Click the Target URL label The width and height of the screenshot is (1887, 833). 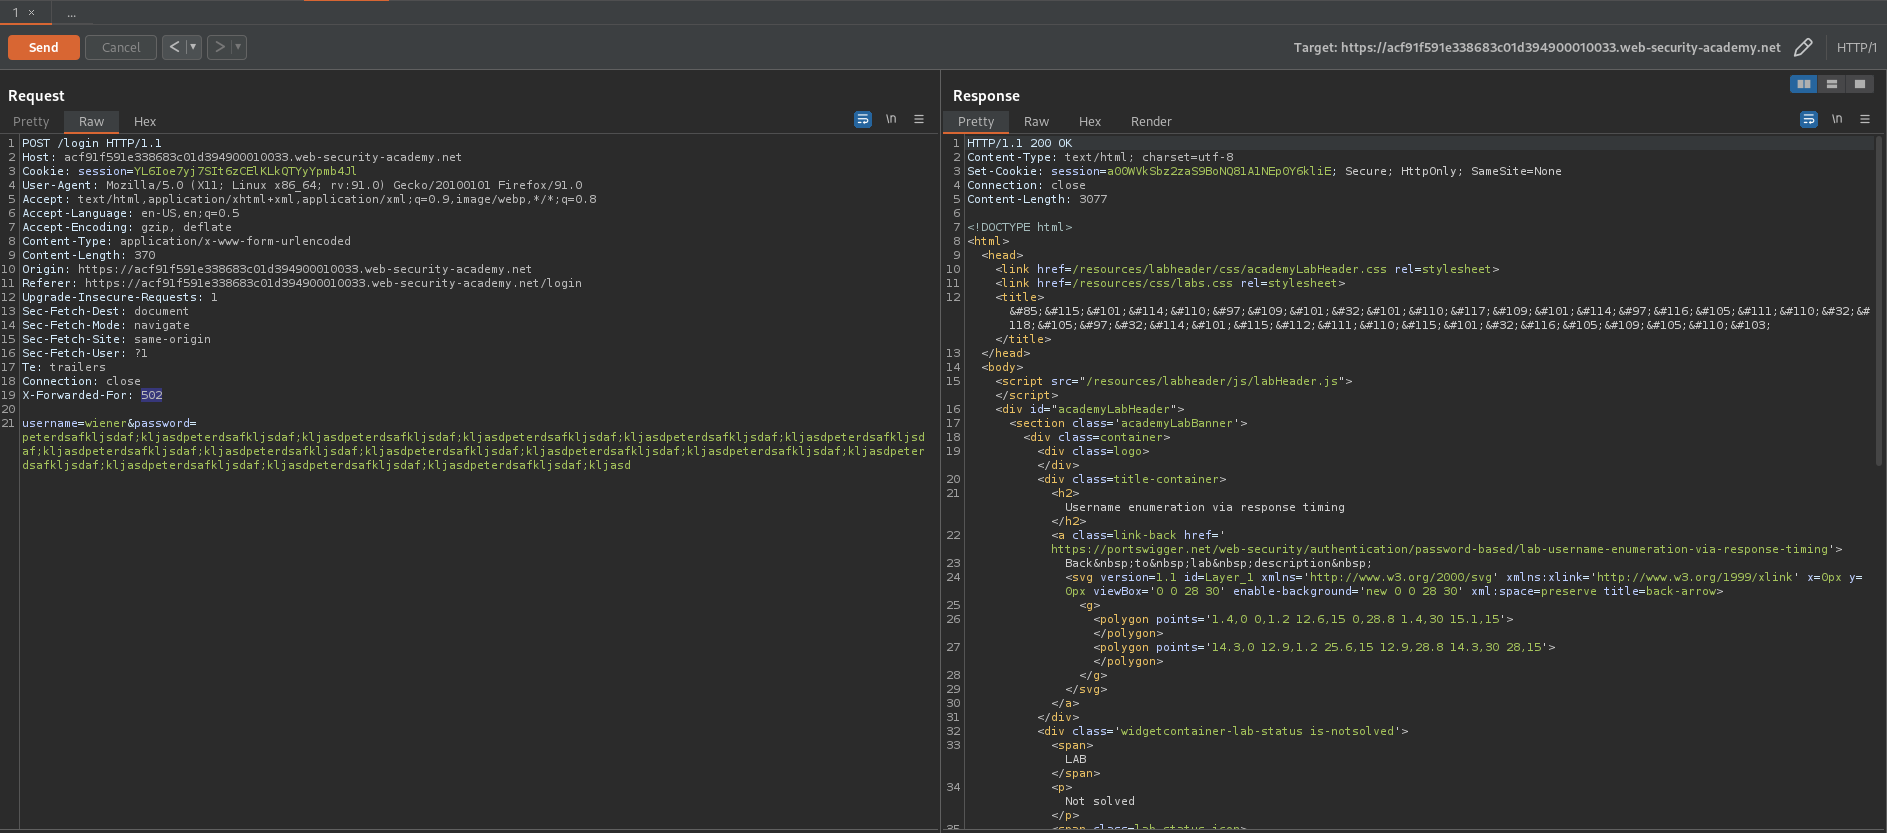click(1537, 47)
